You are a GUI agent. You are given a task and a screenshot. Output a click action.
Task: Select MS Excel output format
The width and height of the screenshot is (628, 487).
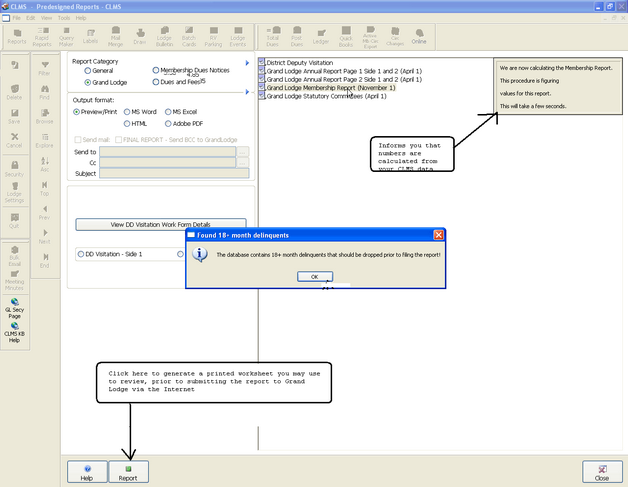coord(168,111)
